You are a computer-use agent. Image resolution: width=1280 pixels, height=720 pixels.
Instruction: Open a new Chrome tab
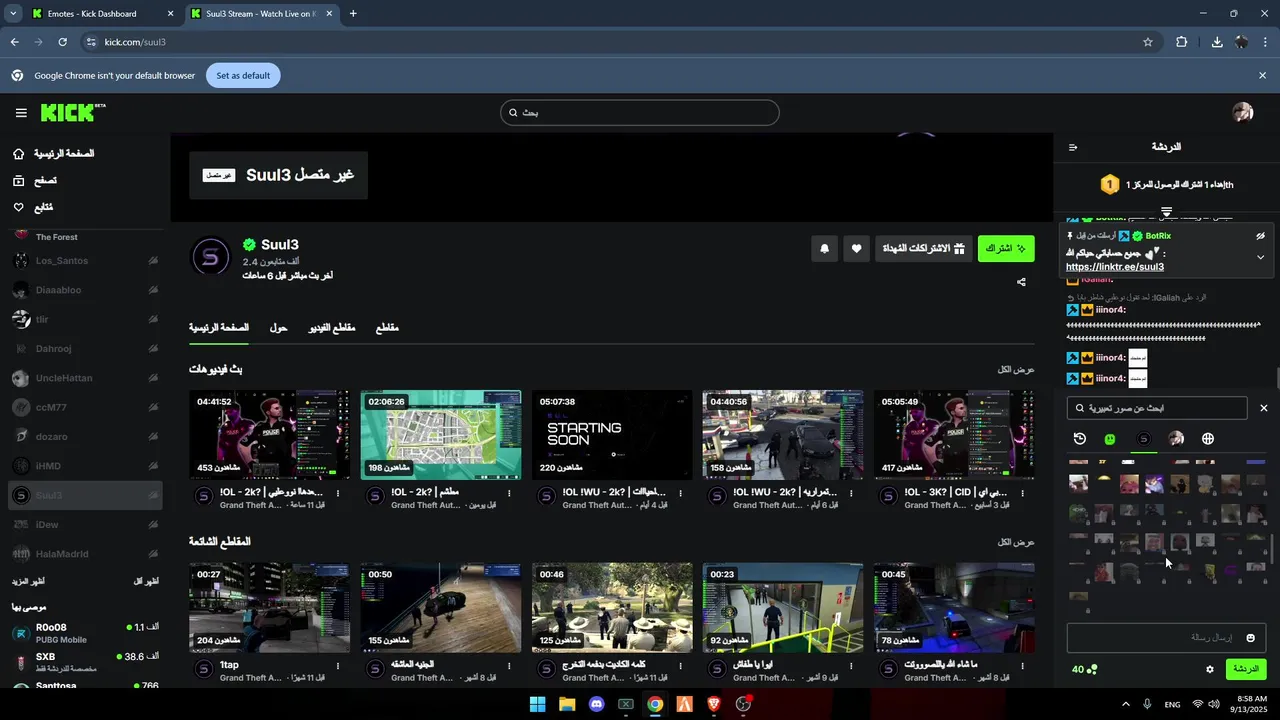353,14
